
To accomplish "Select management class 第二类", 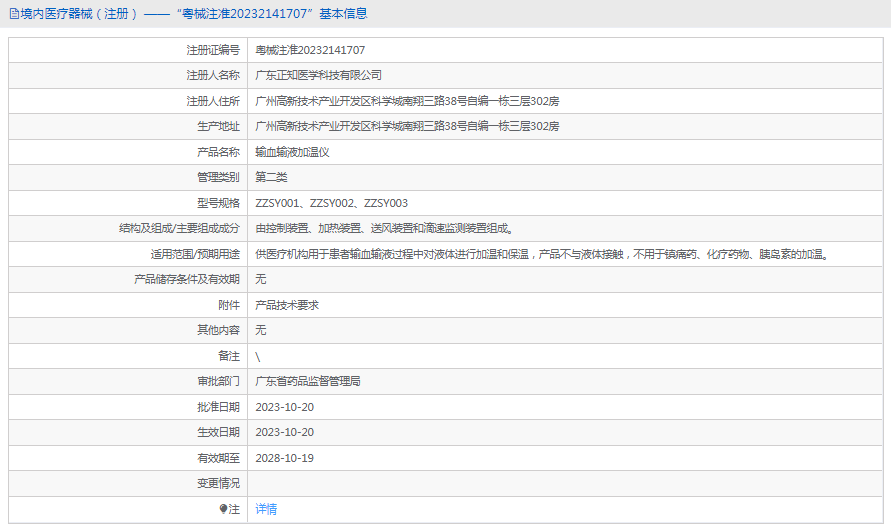I will click(x=271, y=177).
